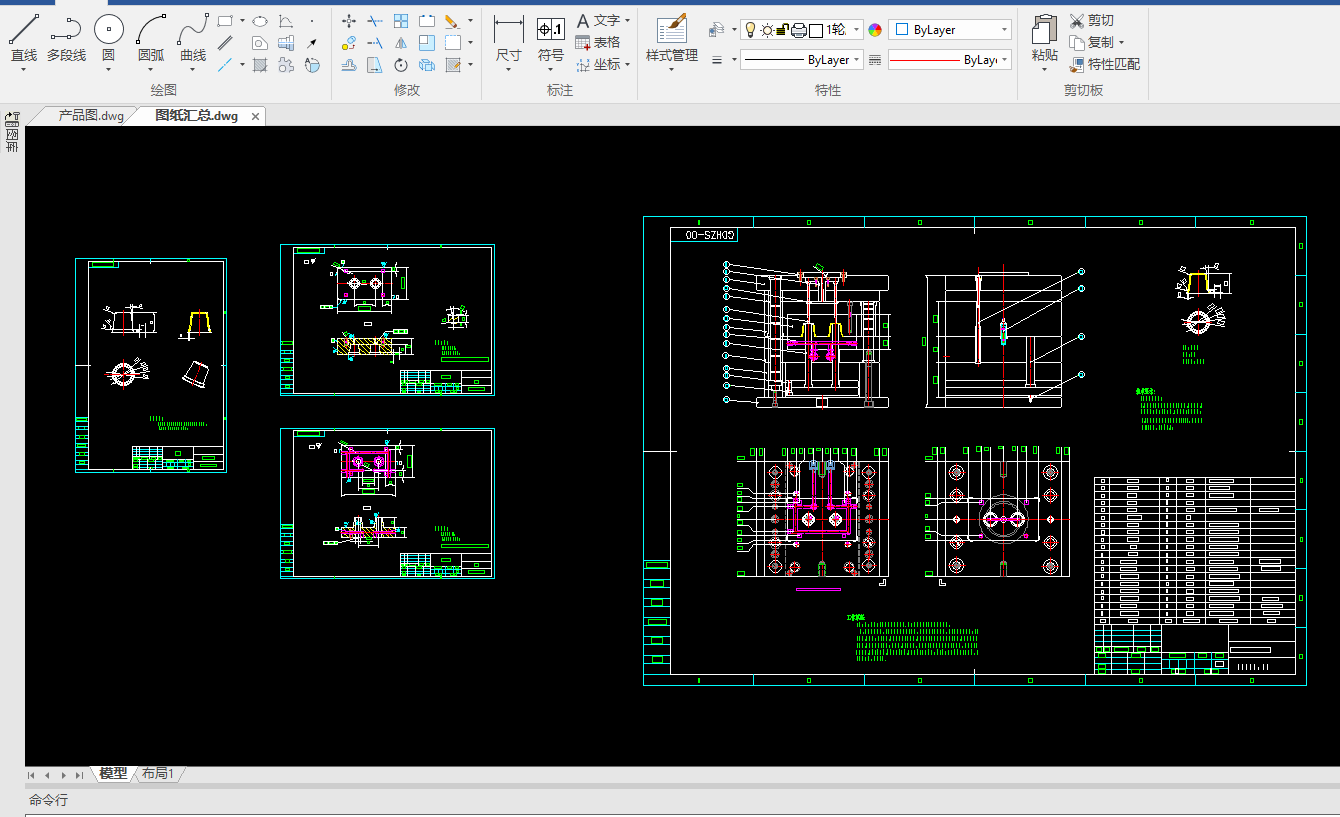Select the erase tool icon
The height and width of the screenshot is (817, 1340).
(x=451, y=20)
